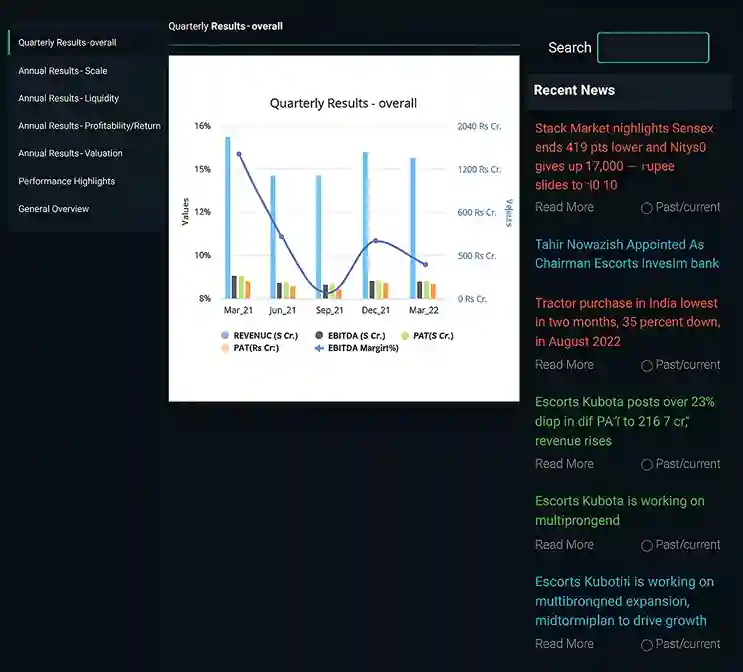This screenshot has height=672, width=743.
Task: Open Tahir Nowazish Appointed As Chairman headline
Action: tap(627, 254)
